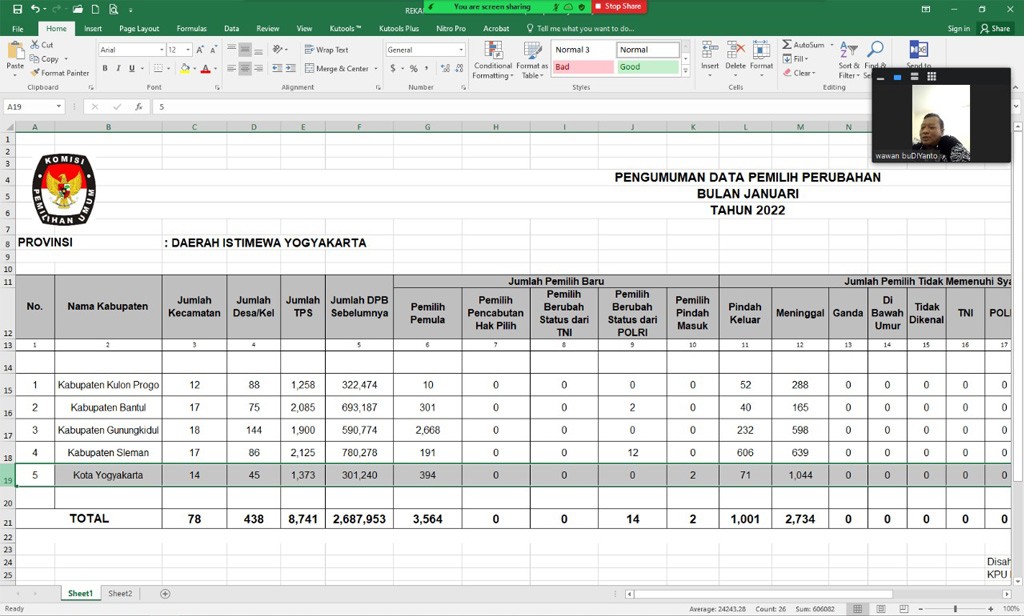Click the red Stop Share button

619,7
